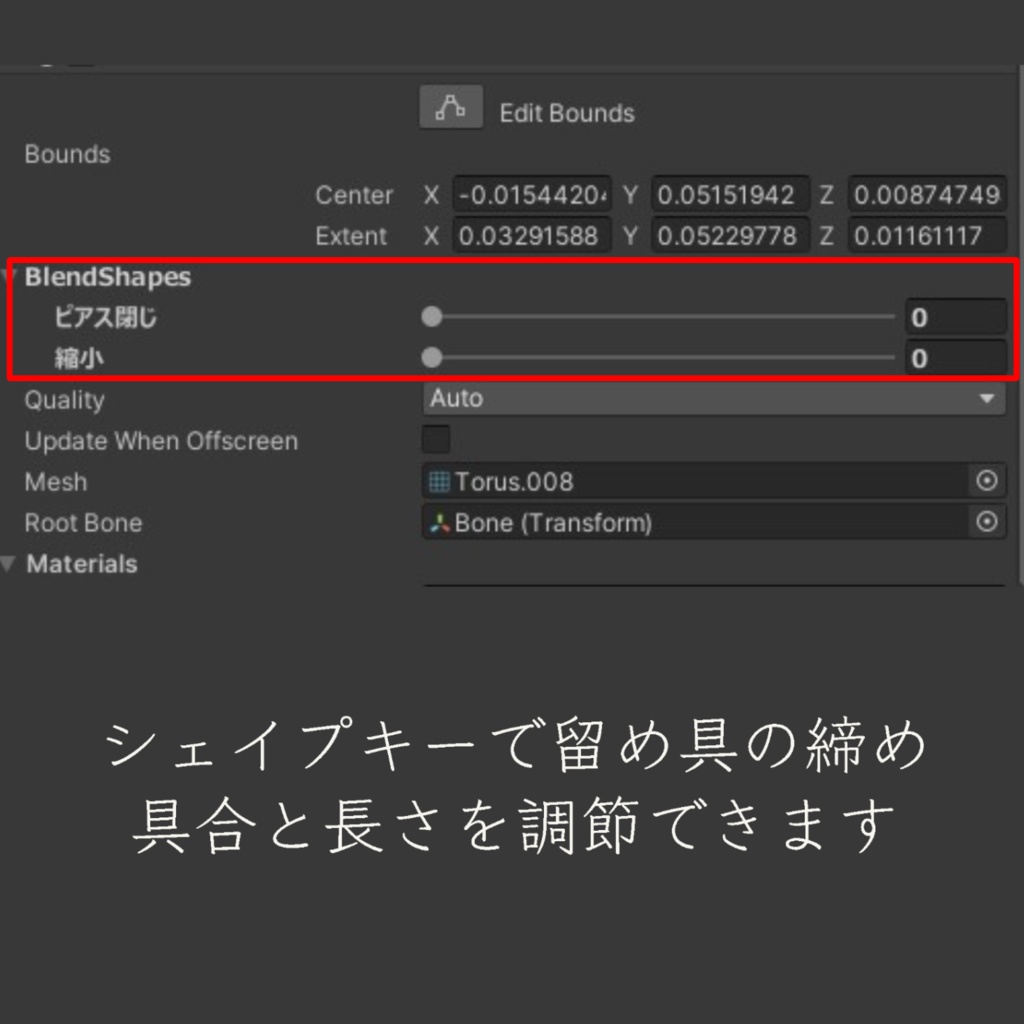Open the object picker for Root Bone

pos(988,522)
